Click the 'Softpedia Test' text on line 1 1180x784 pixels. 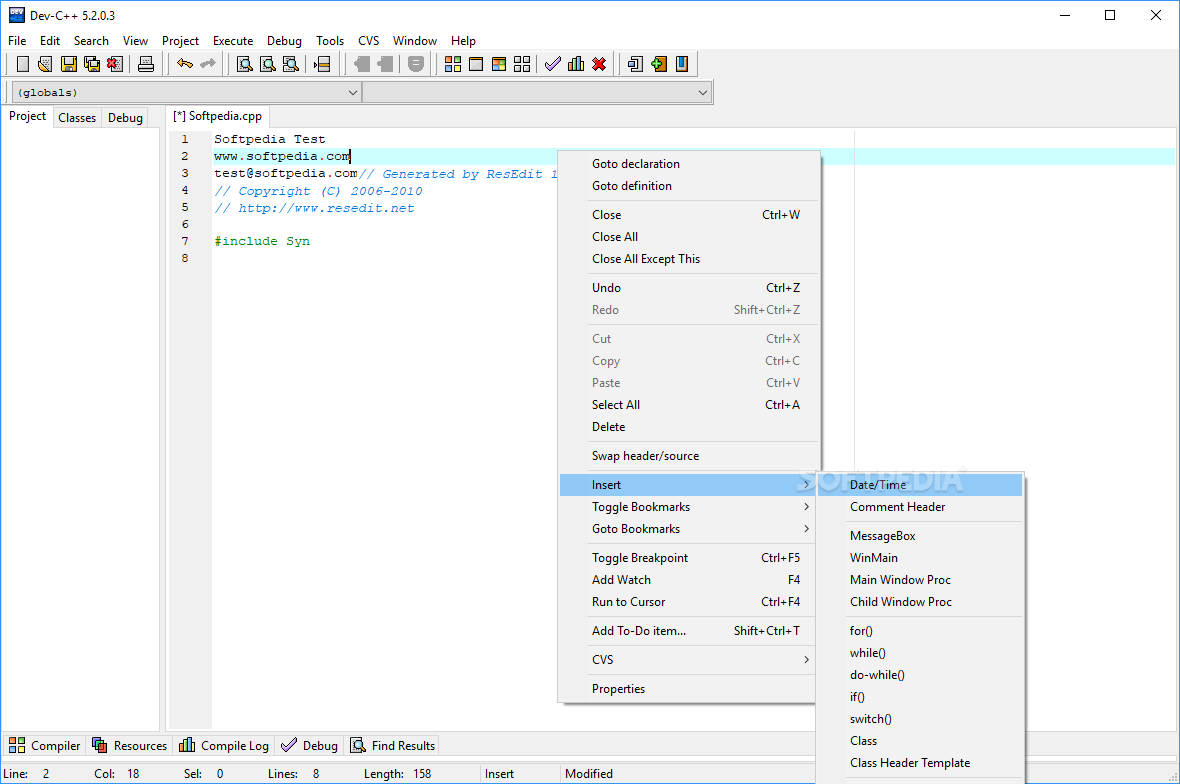(x=269, y=139)
